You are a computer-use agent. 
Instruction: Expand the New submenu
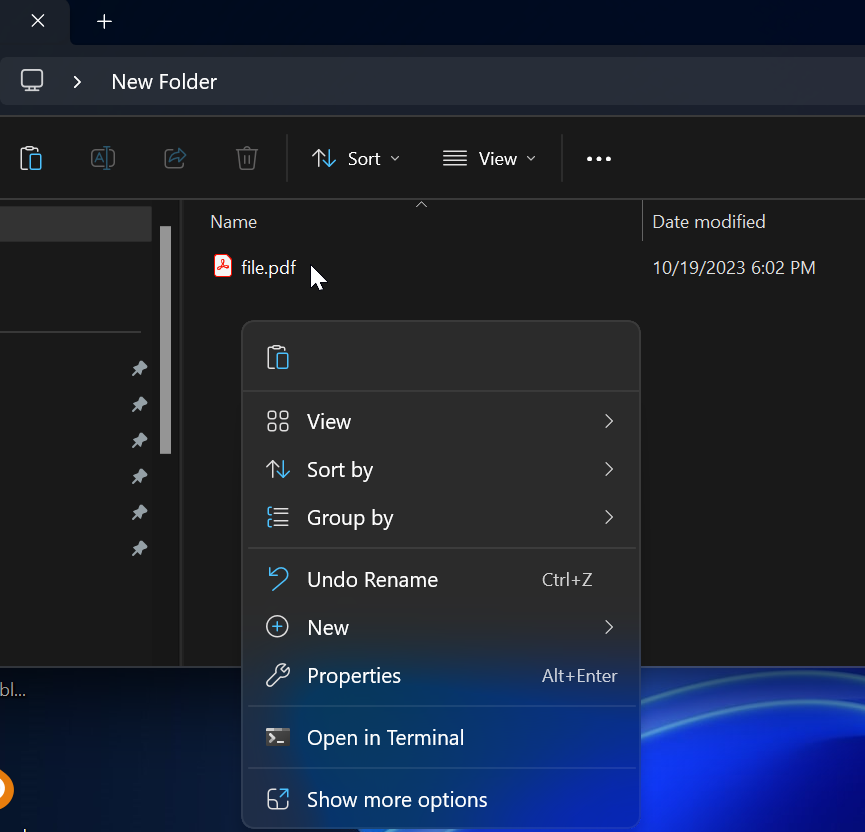[441, 627]
